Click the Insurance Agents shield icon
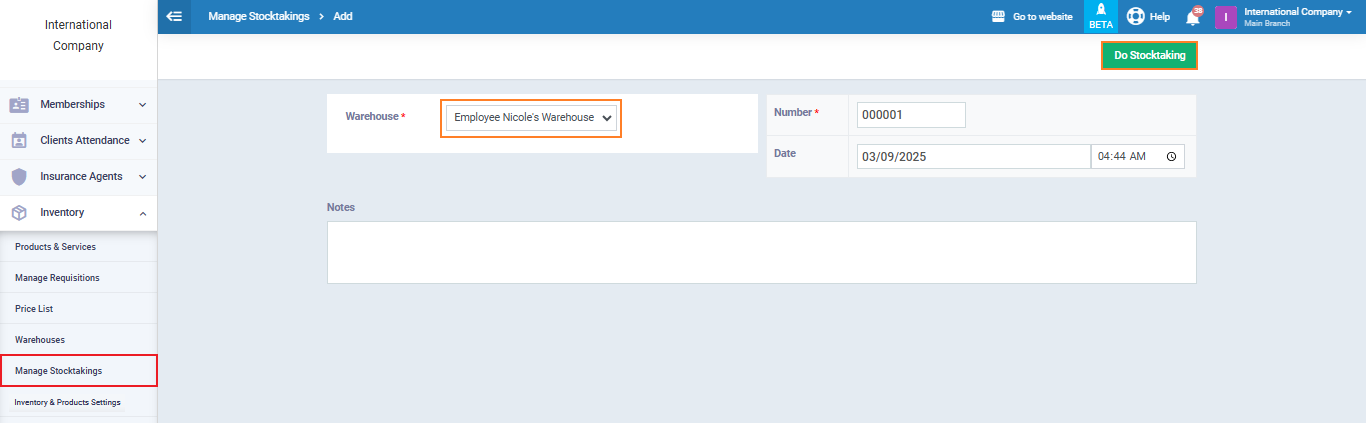 (19, 176)
